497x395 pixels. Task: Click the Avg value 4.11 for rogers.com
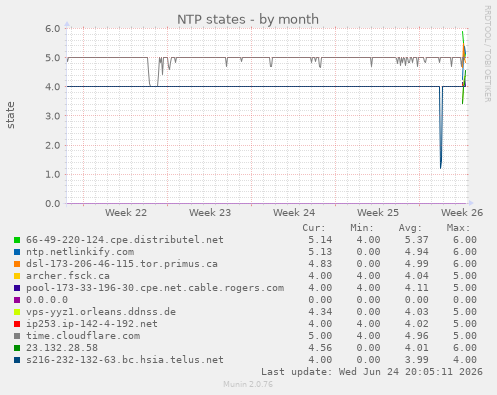coord(417,288)
